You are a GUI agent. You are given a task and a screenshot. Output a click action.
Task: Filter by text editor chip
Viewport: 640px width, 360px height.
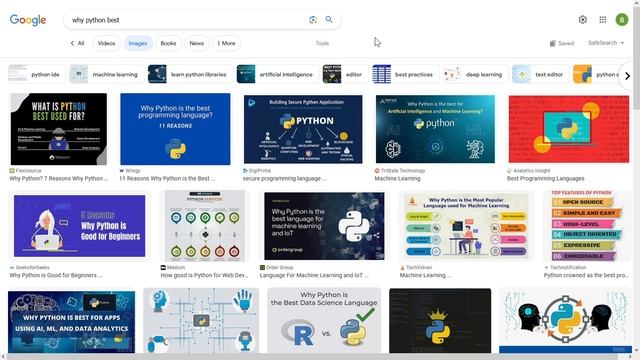click(x=540, y=74)
